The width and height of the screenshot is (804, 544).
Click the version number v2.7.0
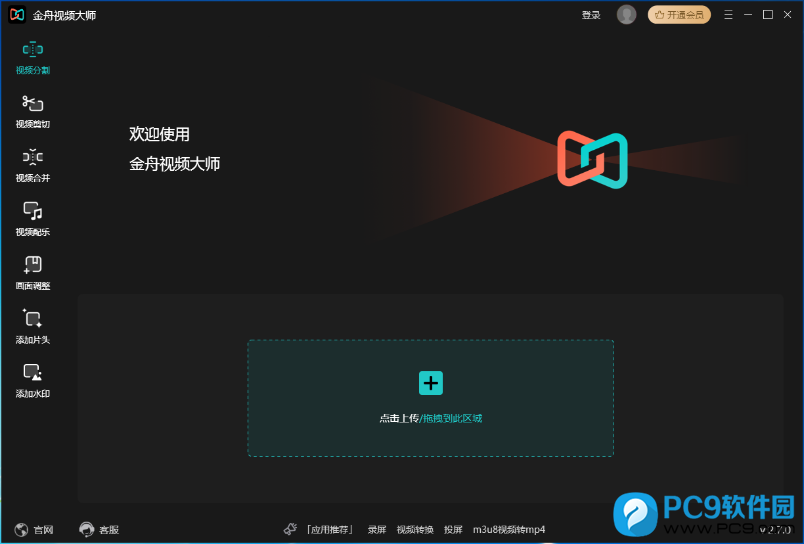click(x=775, y=530)
